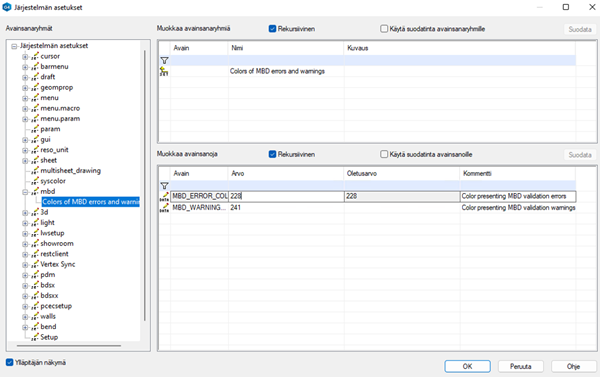This screenshot has width=600, height=377.
Task: Collapse the mbd tree node
Action: [25, 192]
